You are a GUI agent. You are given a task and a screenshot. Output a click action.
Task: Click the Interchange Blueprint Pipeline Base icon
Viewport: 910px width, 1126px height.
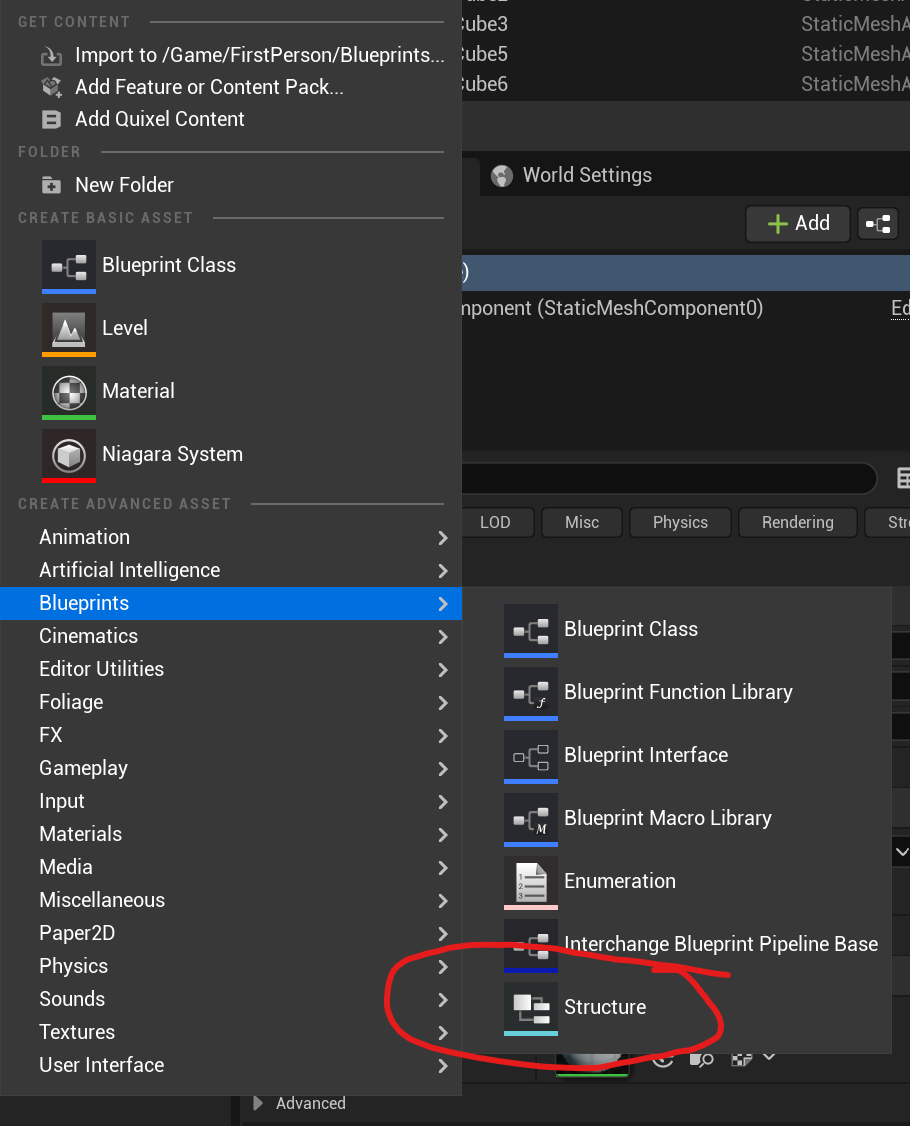click(531, 946)
